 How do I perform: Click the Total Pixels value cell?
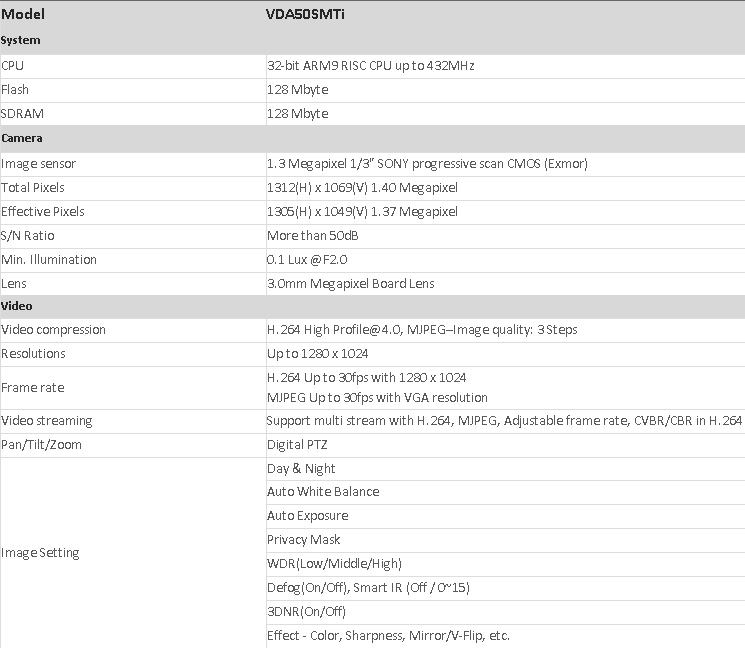362,187
